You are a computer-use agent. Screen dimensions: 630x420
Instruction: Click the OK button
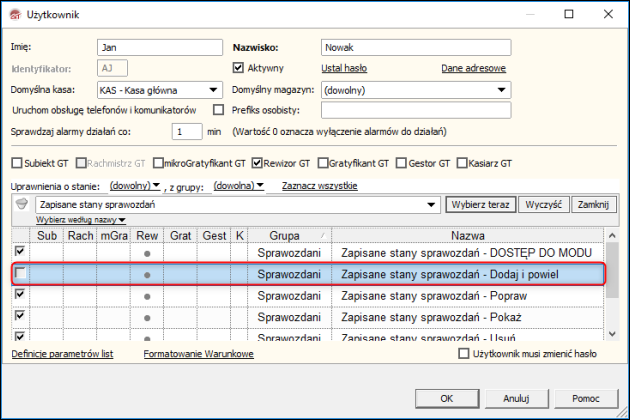click(446, 397)
